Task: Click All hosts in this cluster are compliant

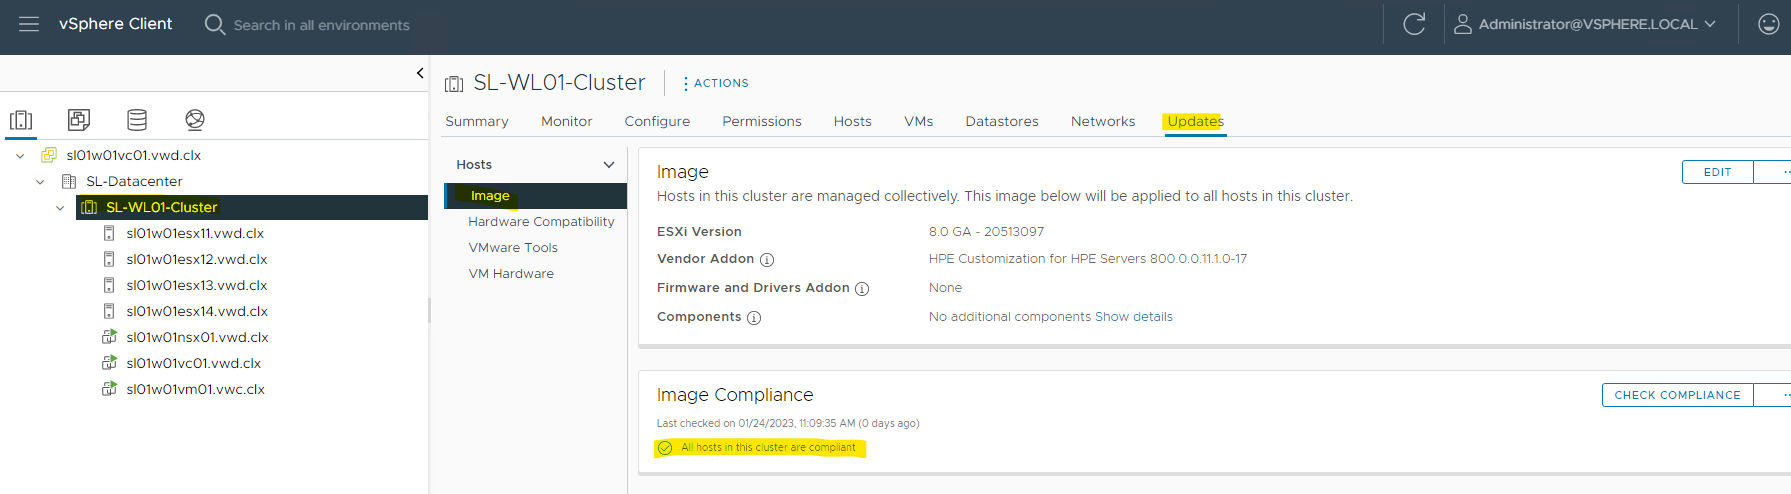Action: (x=768, y=448)
